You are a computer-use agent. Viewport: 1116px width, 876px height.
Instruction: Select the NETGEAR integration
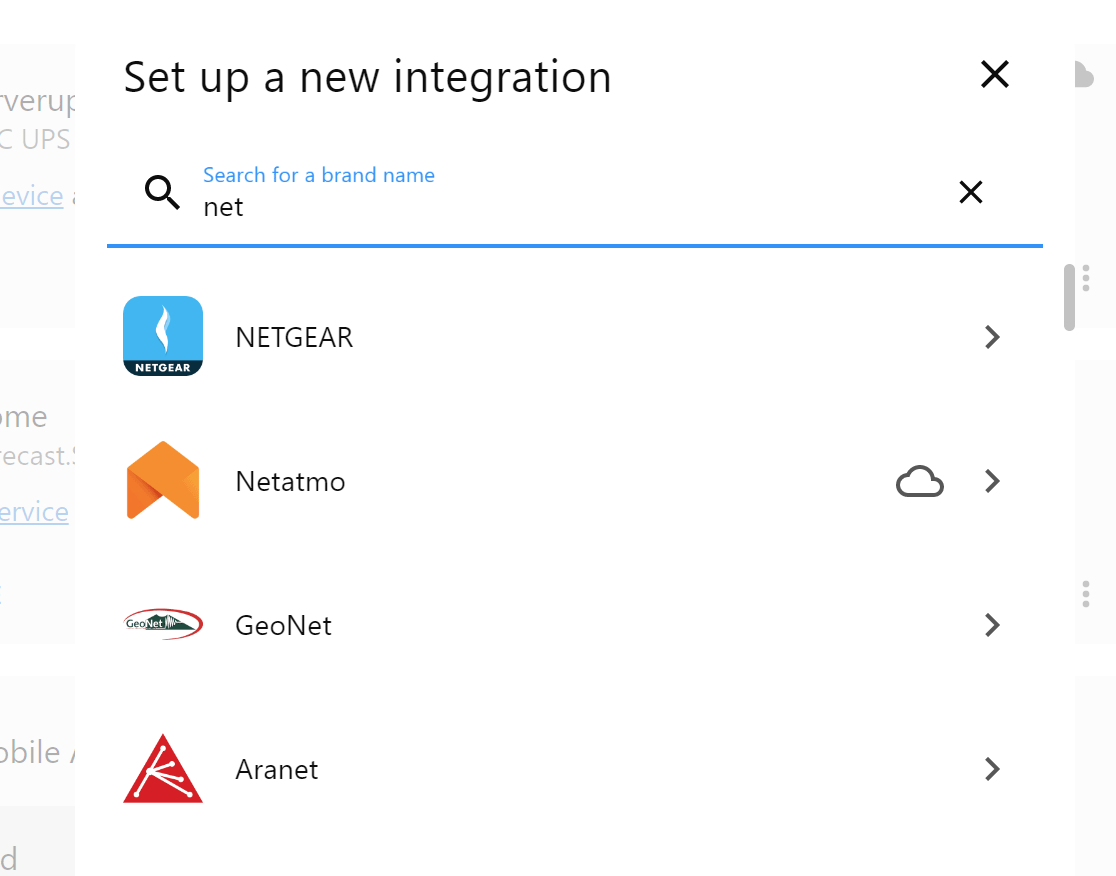click(x=500, y=337)
